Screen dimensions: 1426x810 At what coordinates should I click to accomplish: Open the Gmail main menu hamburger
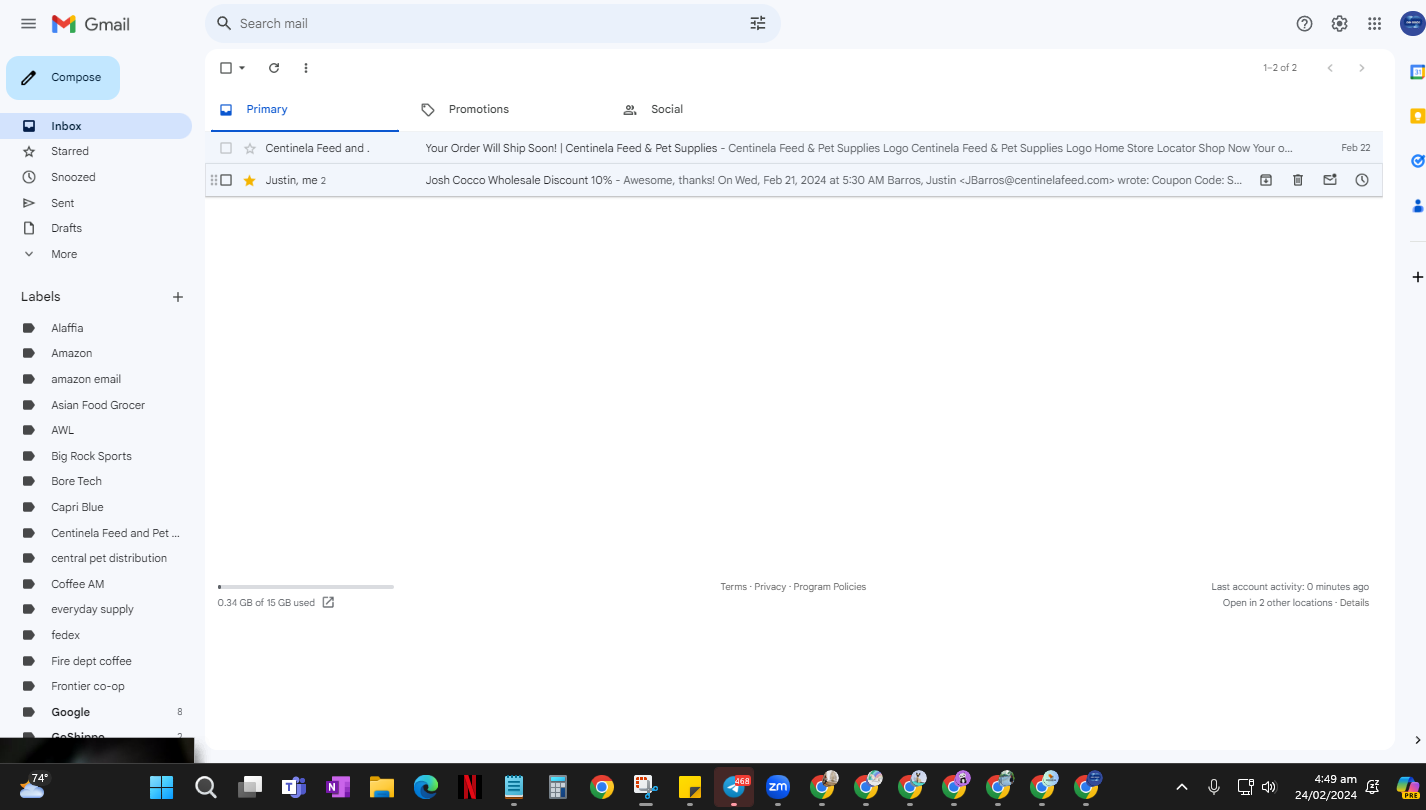pos(28,24)
